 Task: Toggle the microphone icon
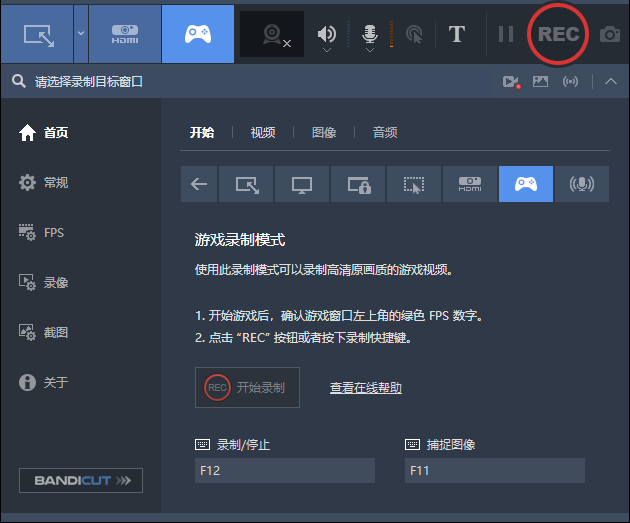pos(370,33)
